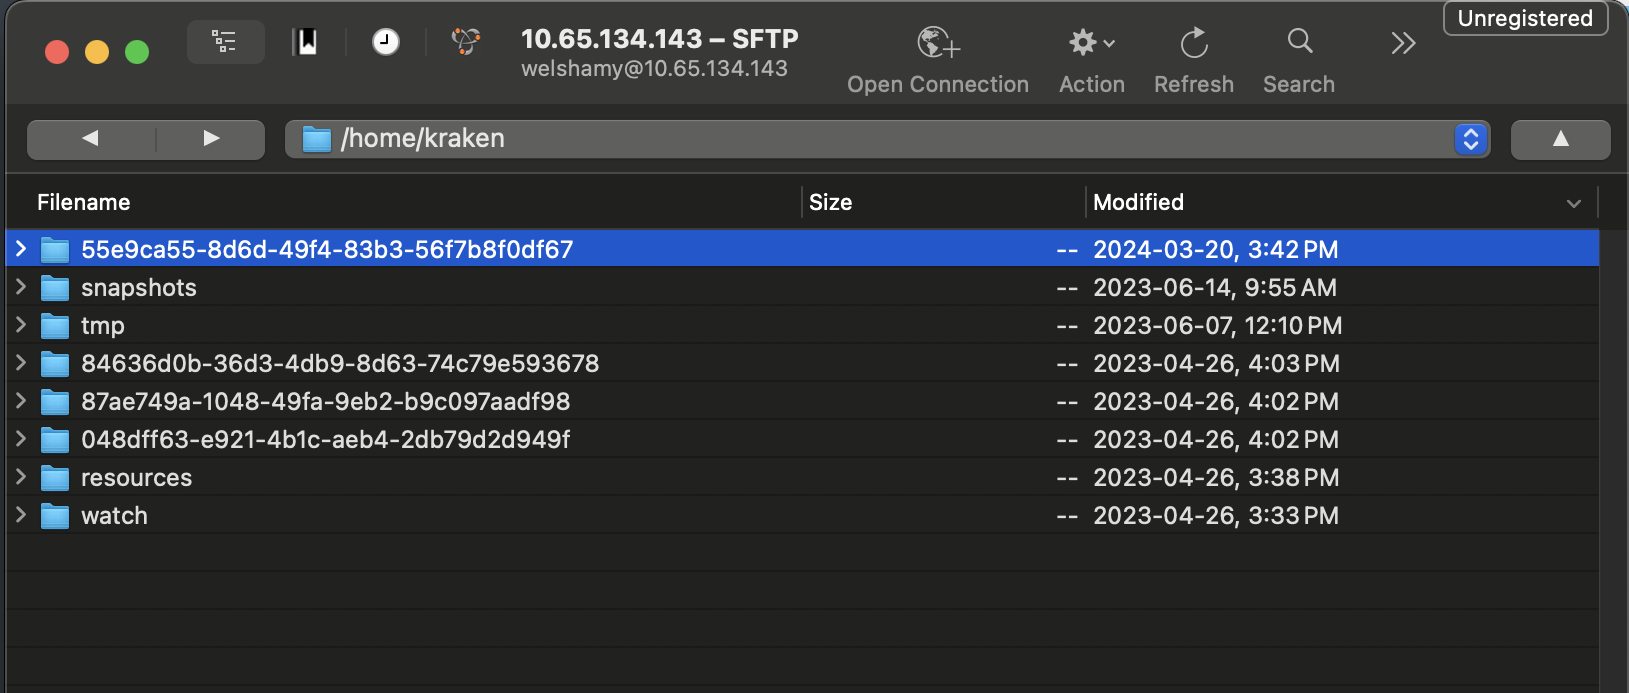Viewport: 1629px width, 693px height.
Task: Refresh the directory listing
Action: coord(1193,43)
